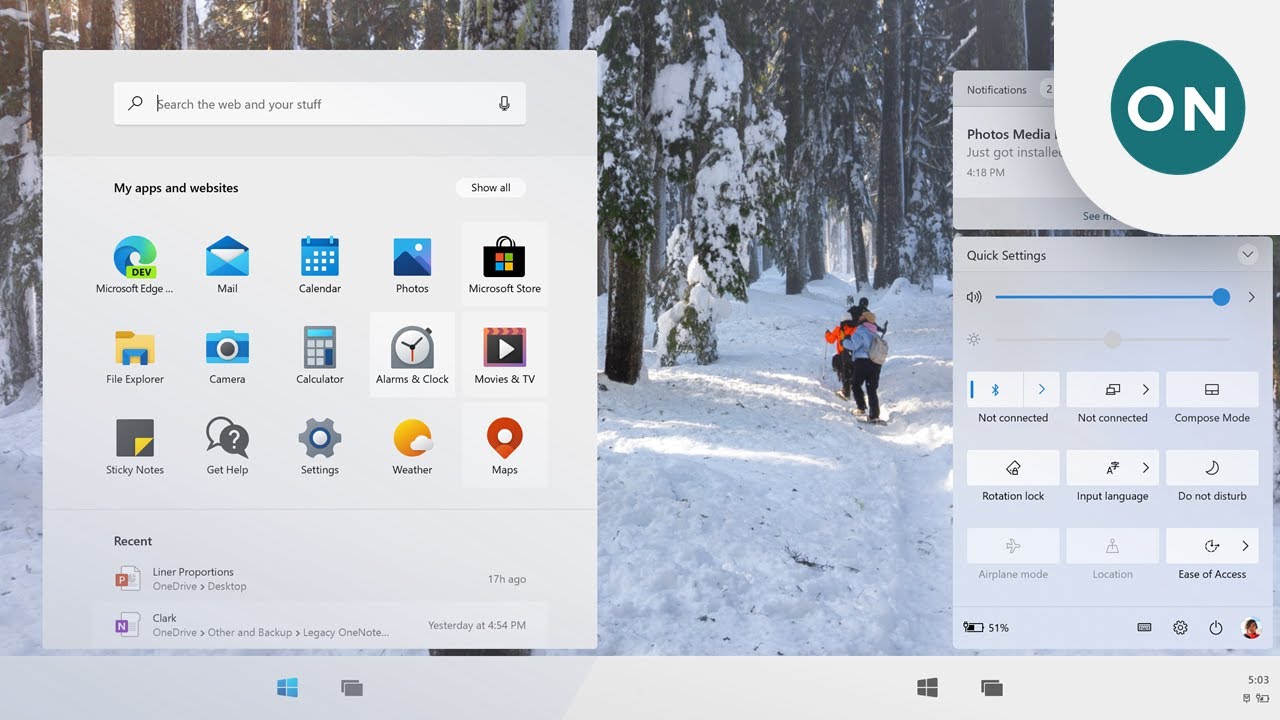Click the taskbar clock showing 5:03
Viewport: 1280px width, 720px height.
[x=1258, y=680]
